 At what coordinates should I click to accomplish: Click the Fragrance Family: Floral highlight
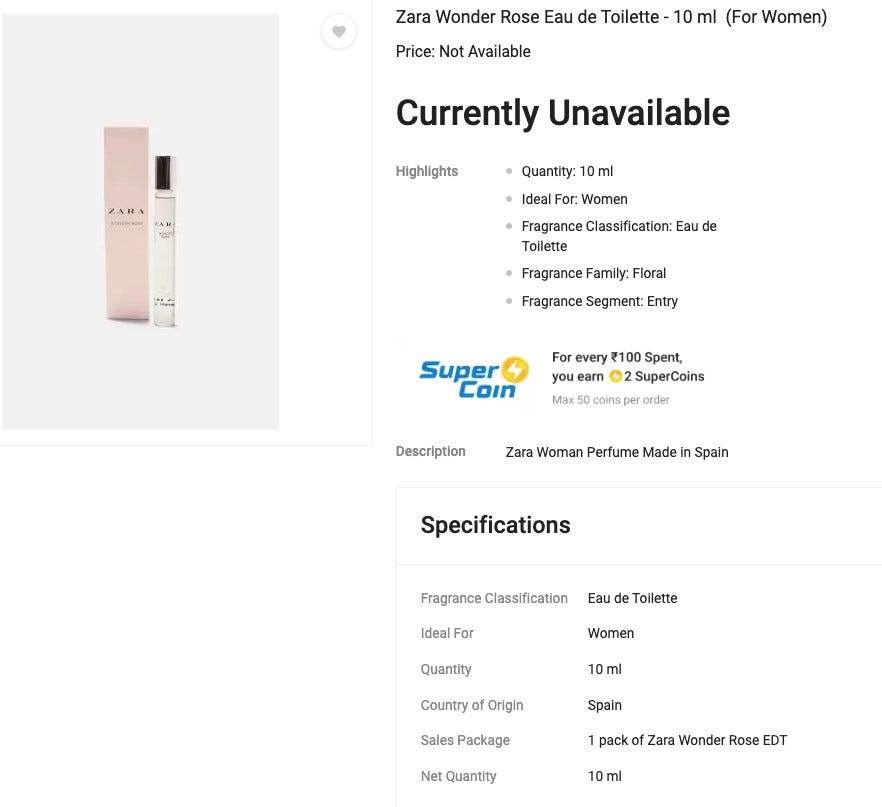coord(593,273)
